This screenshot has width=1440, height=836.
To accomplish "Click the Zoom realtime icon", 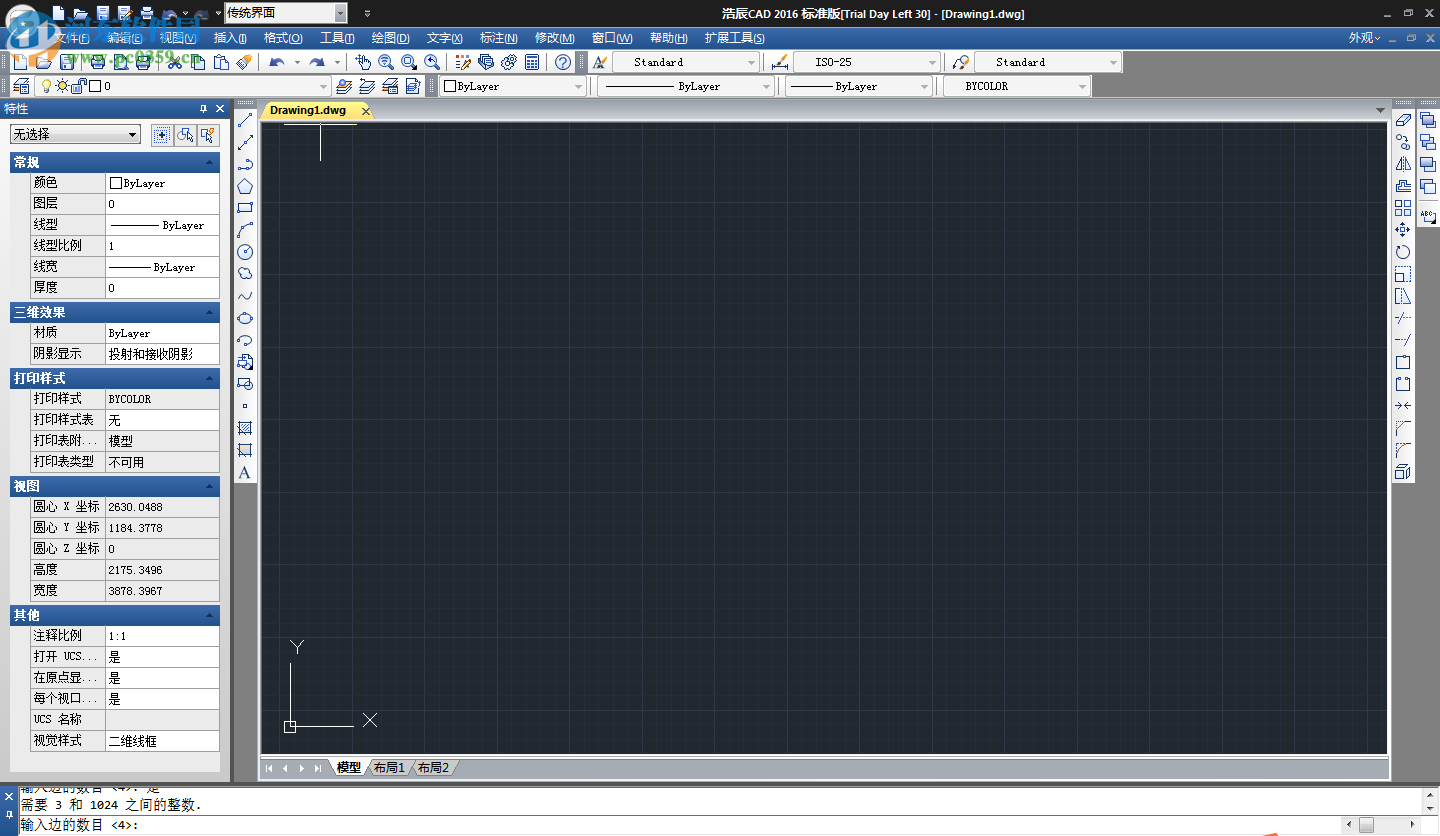I will click(x=386, y=62).
